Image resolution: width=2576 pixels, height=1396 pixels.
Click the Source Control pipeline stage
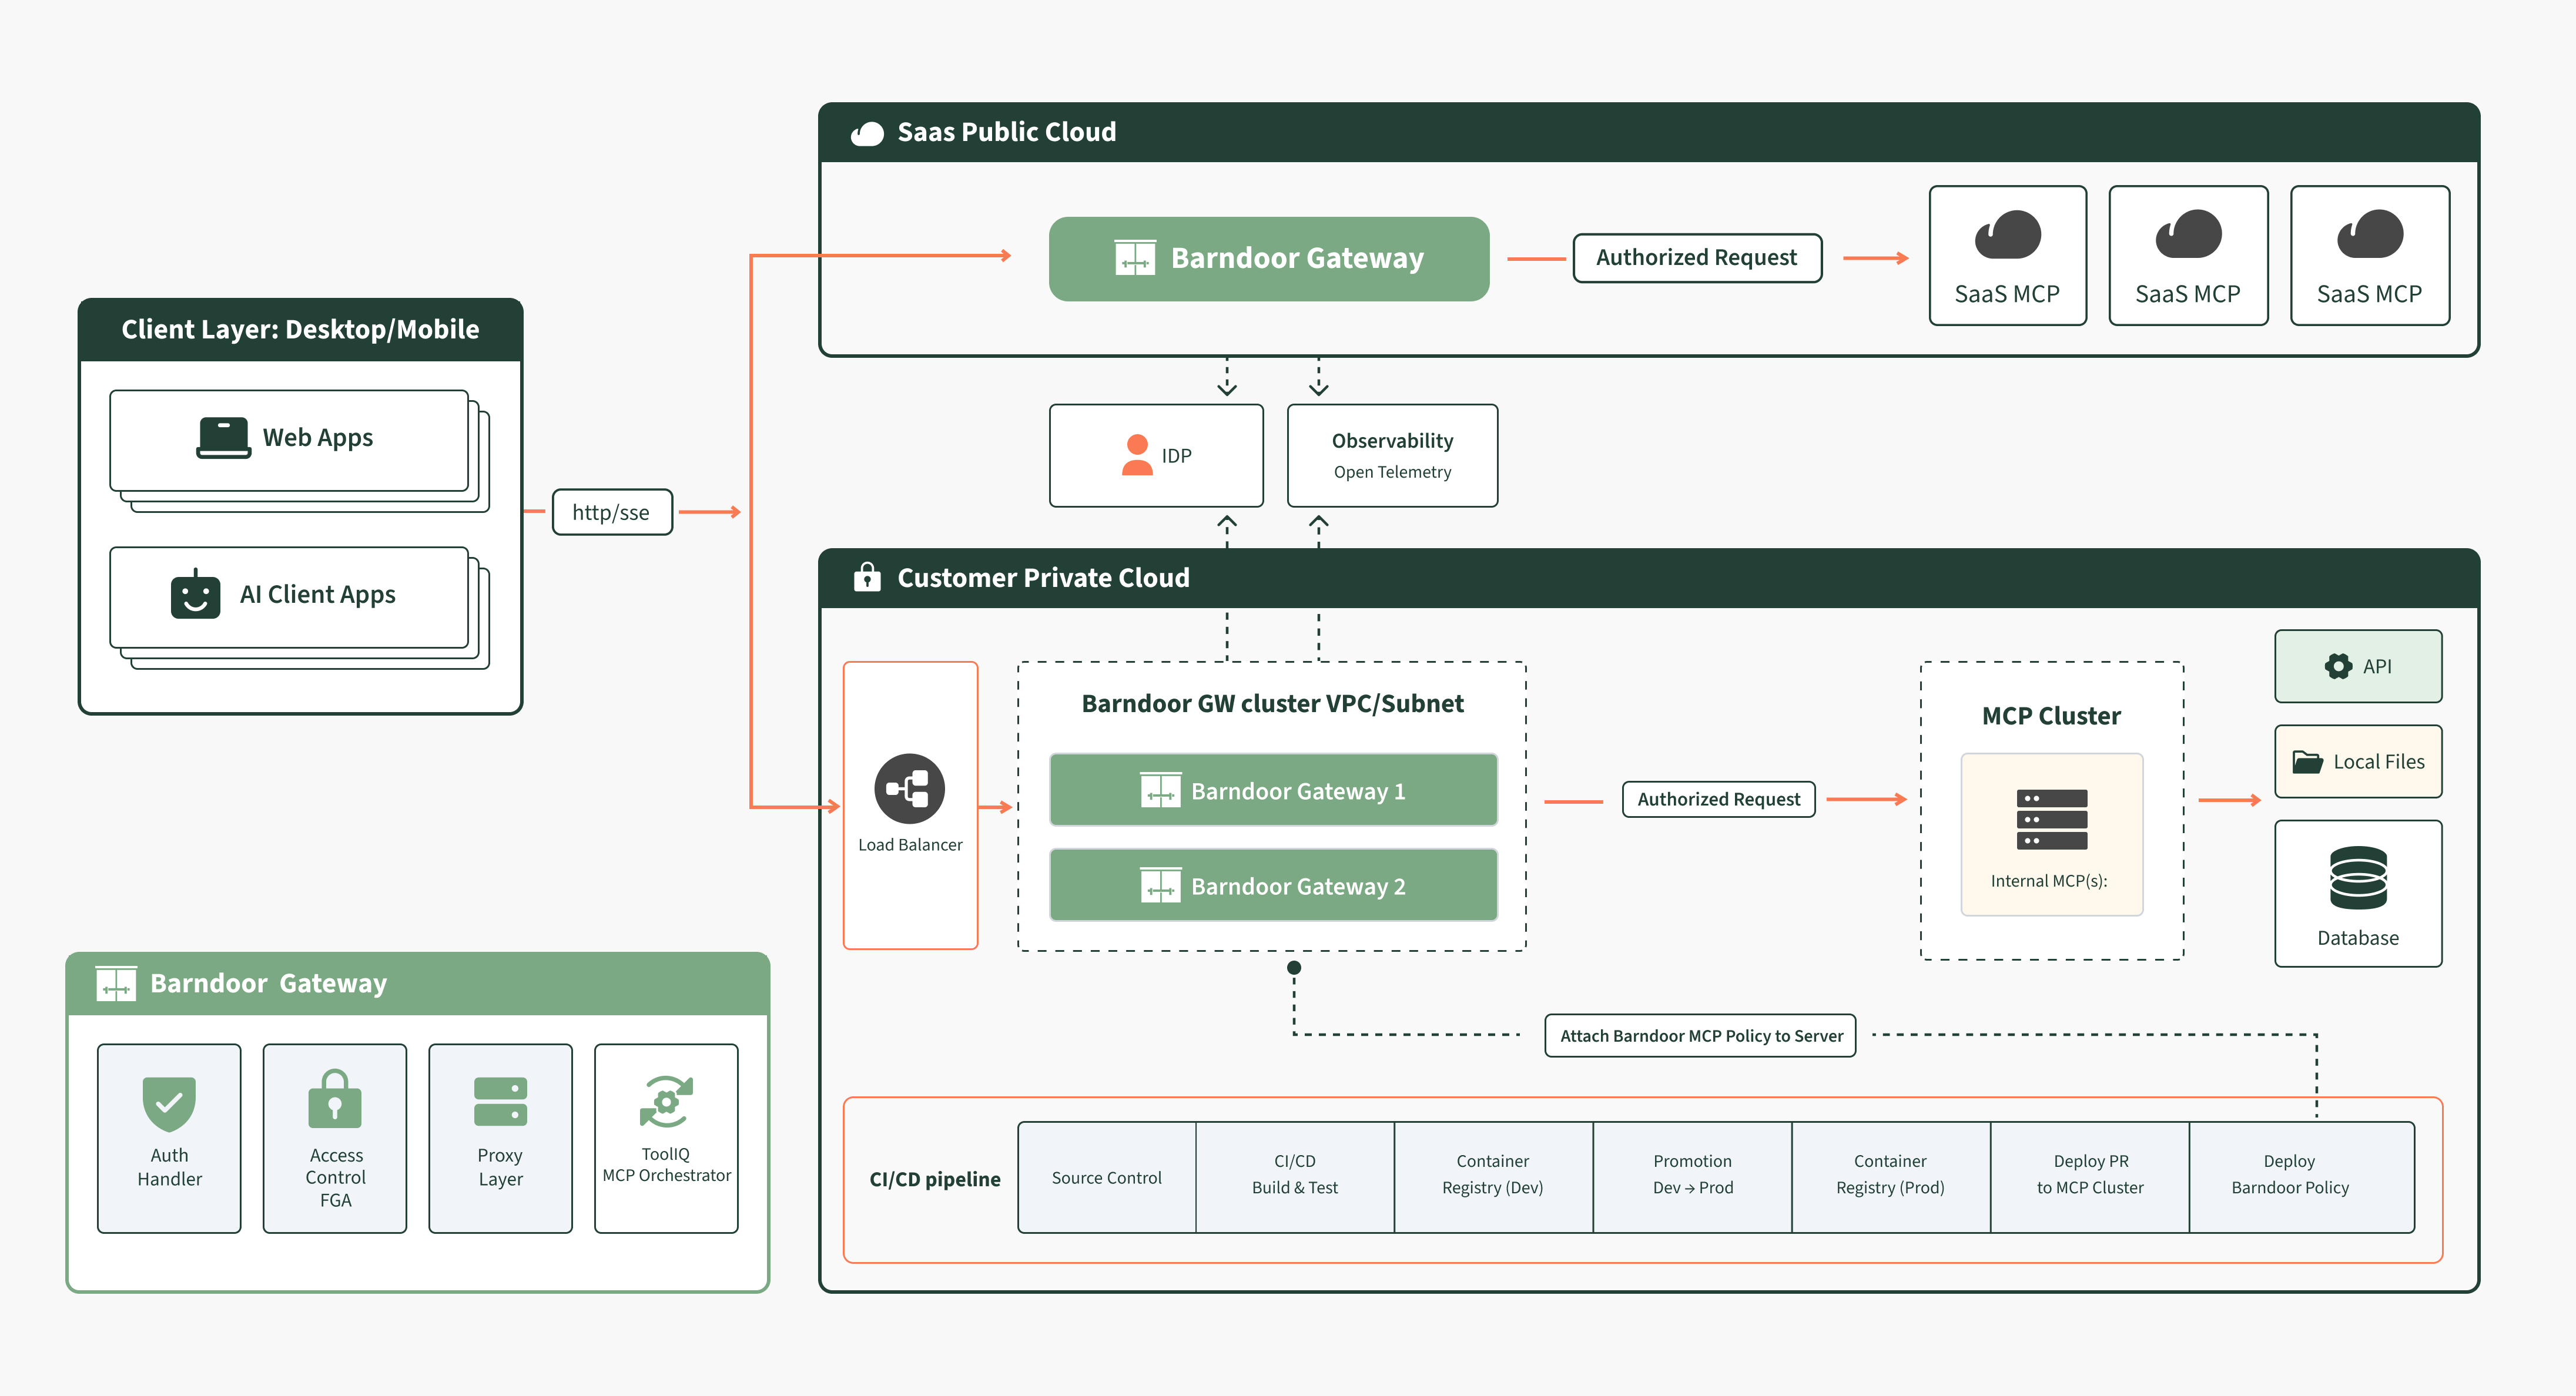click(x=1106, y=1177)
